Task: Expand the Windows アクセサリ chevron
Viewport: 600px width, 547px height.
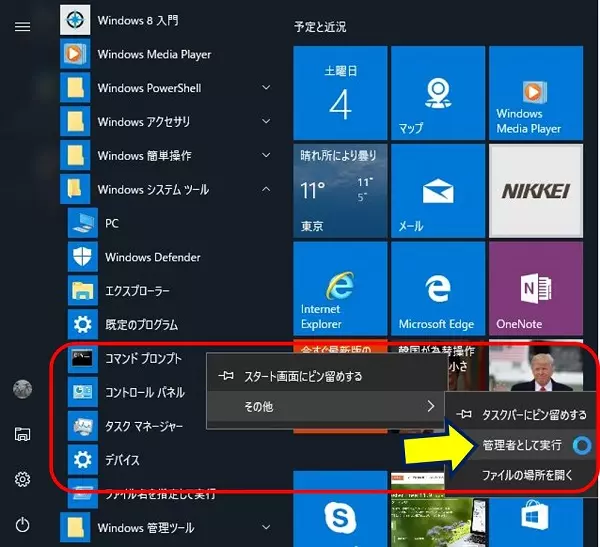Action: coord(266,121)
